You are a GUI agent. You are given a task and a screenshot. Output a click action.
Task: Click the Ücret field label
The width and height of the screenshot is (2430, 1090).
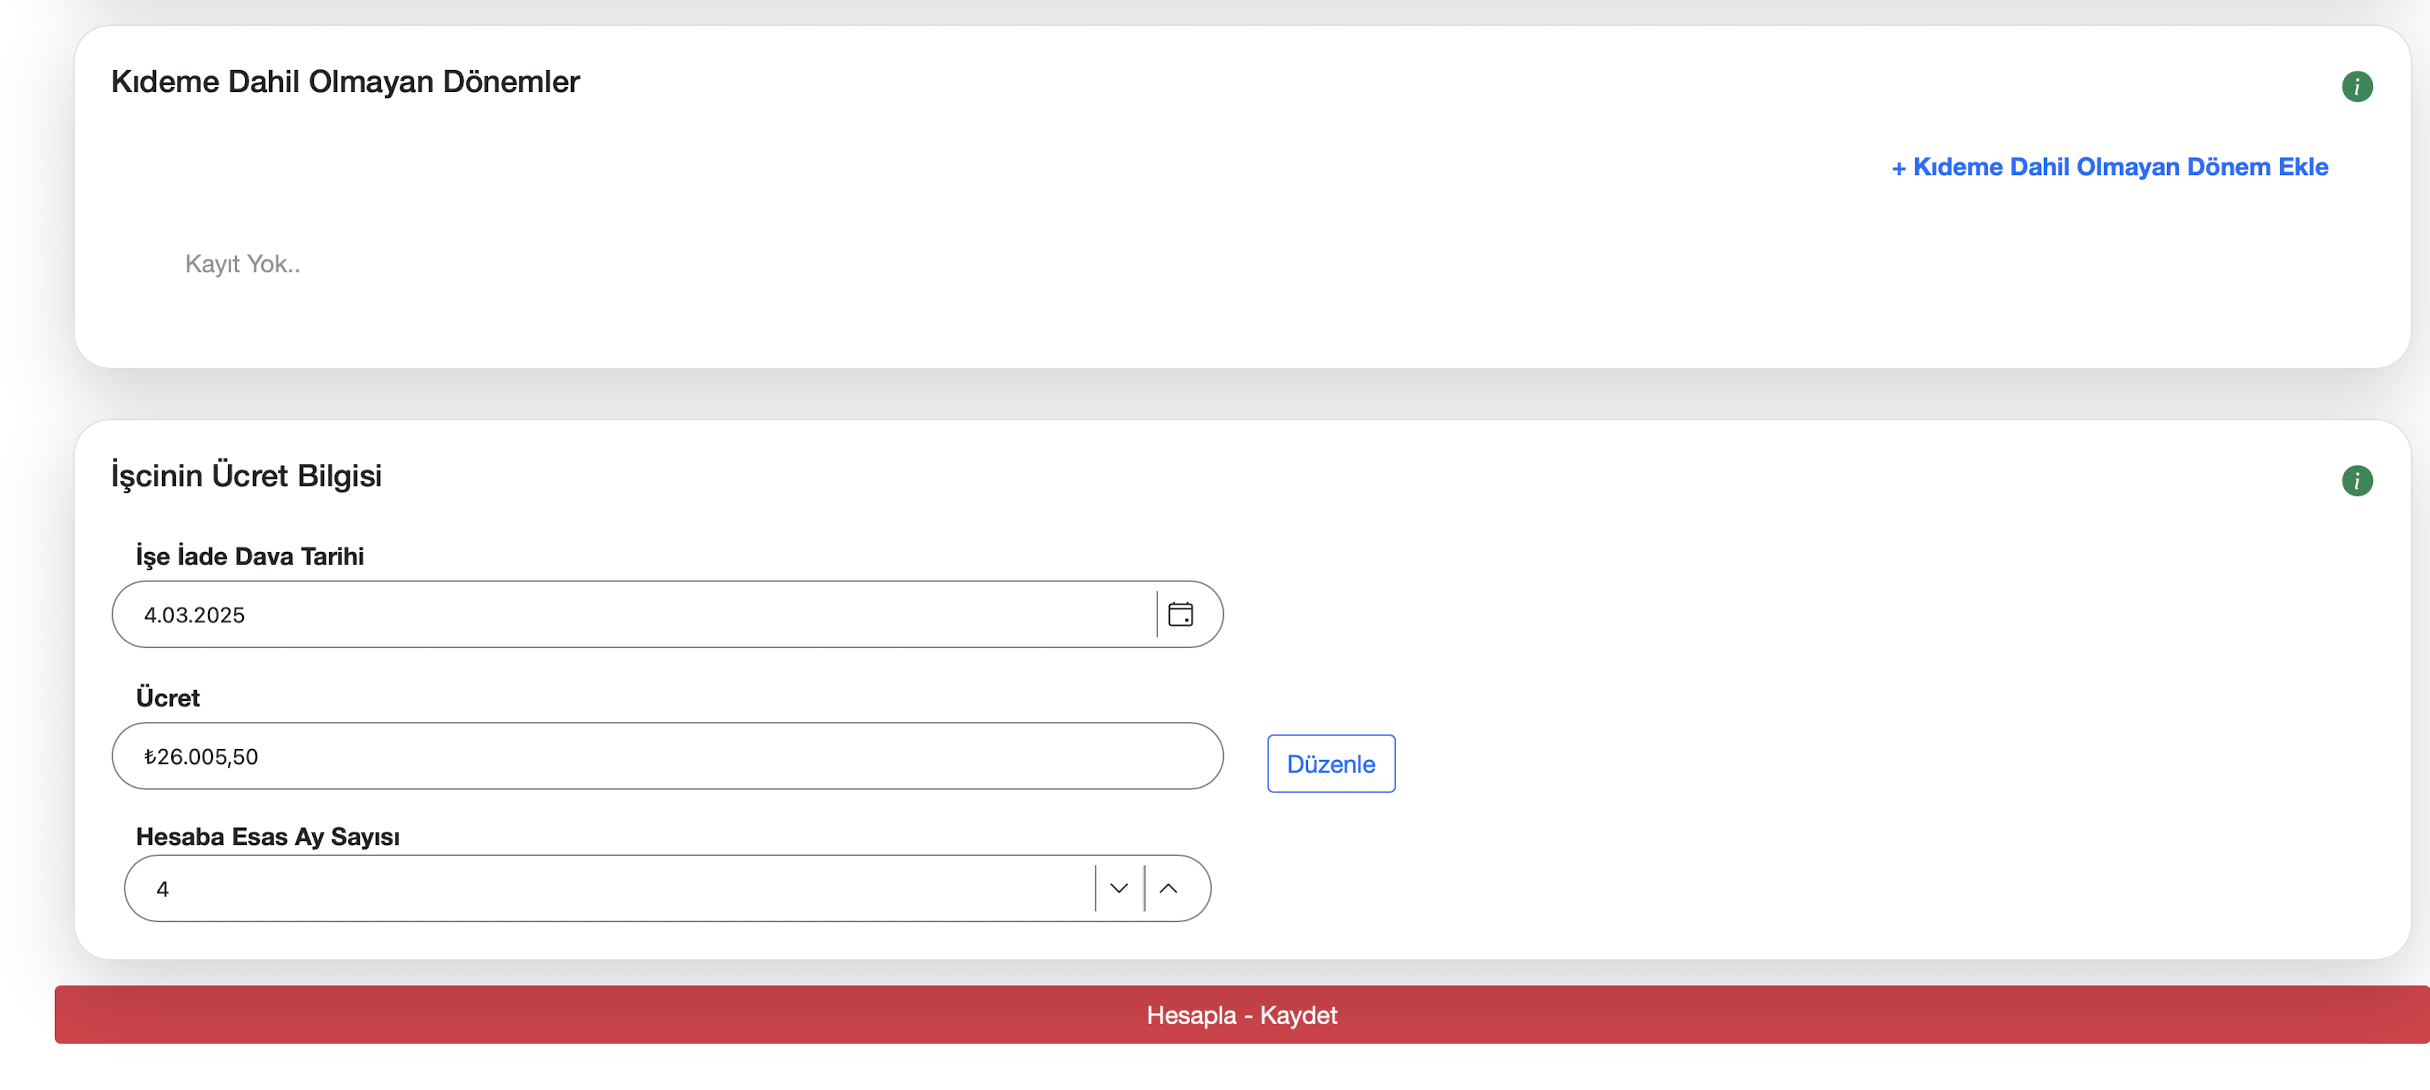click(x=168, y=698)
